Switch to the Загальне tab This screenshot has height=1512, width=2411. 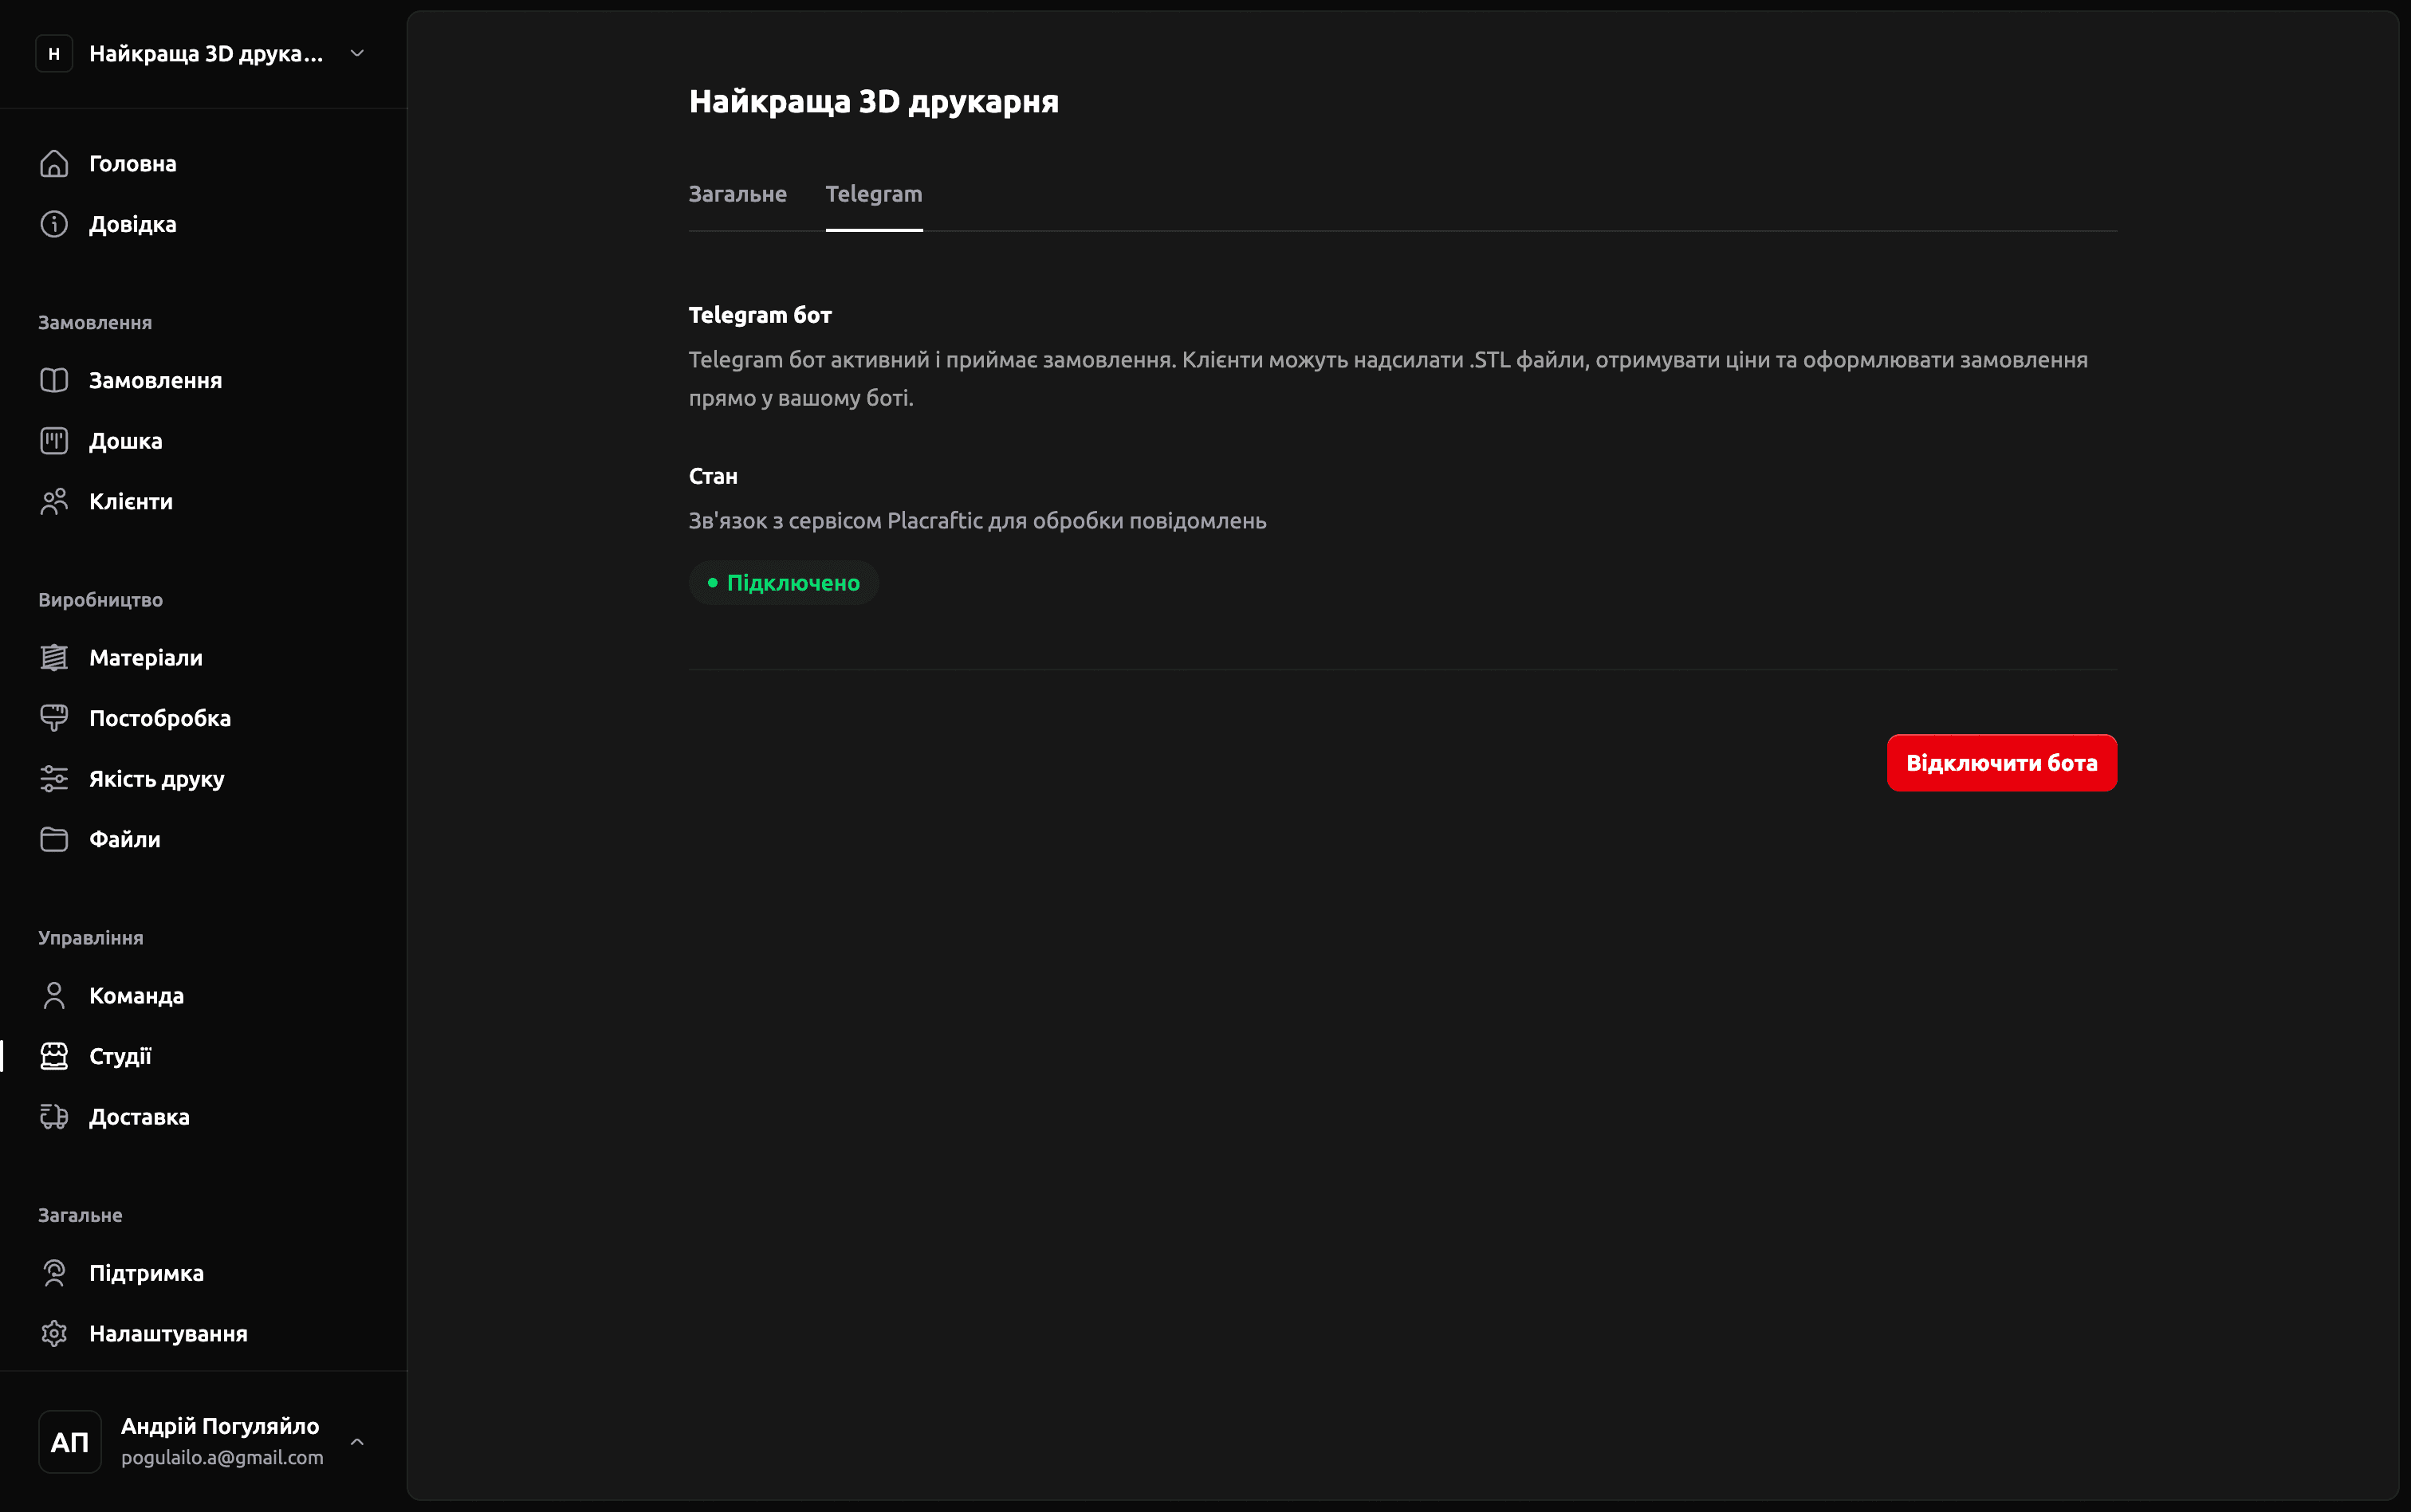click(737, 194)
